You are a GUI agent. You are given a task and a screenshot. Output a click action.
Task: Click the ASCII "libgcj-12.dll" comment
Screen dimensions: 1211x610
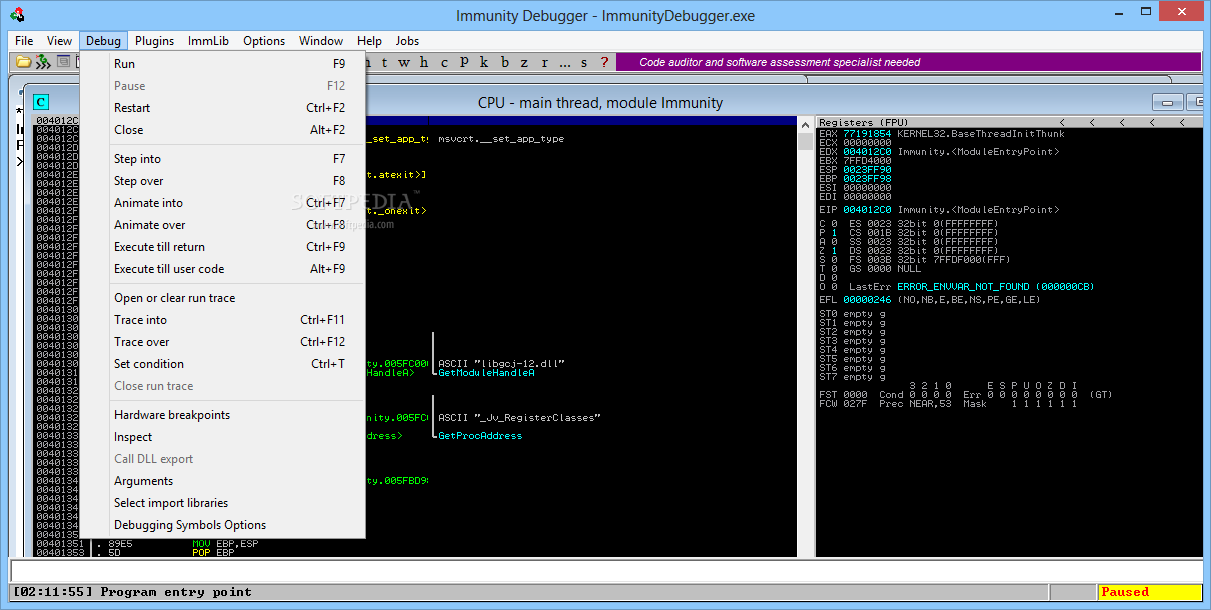[x=502, y=363]
